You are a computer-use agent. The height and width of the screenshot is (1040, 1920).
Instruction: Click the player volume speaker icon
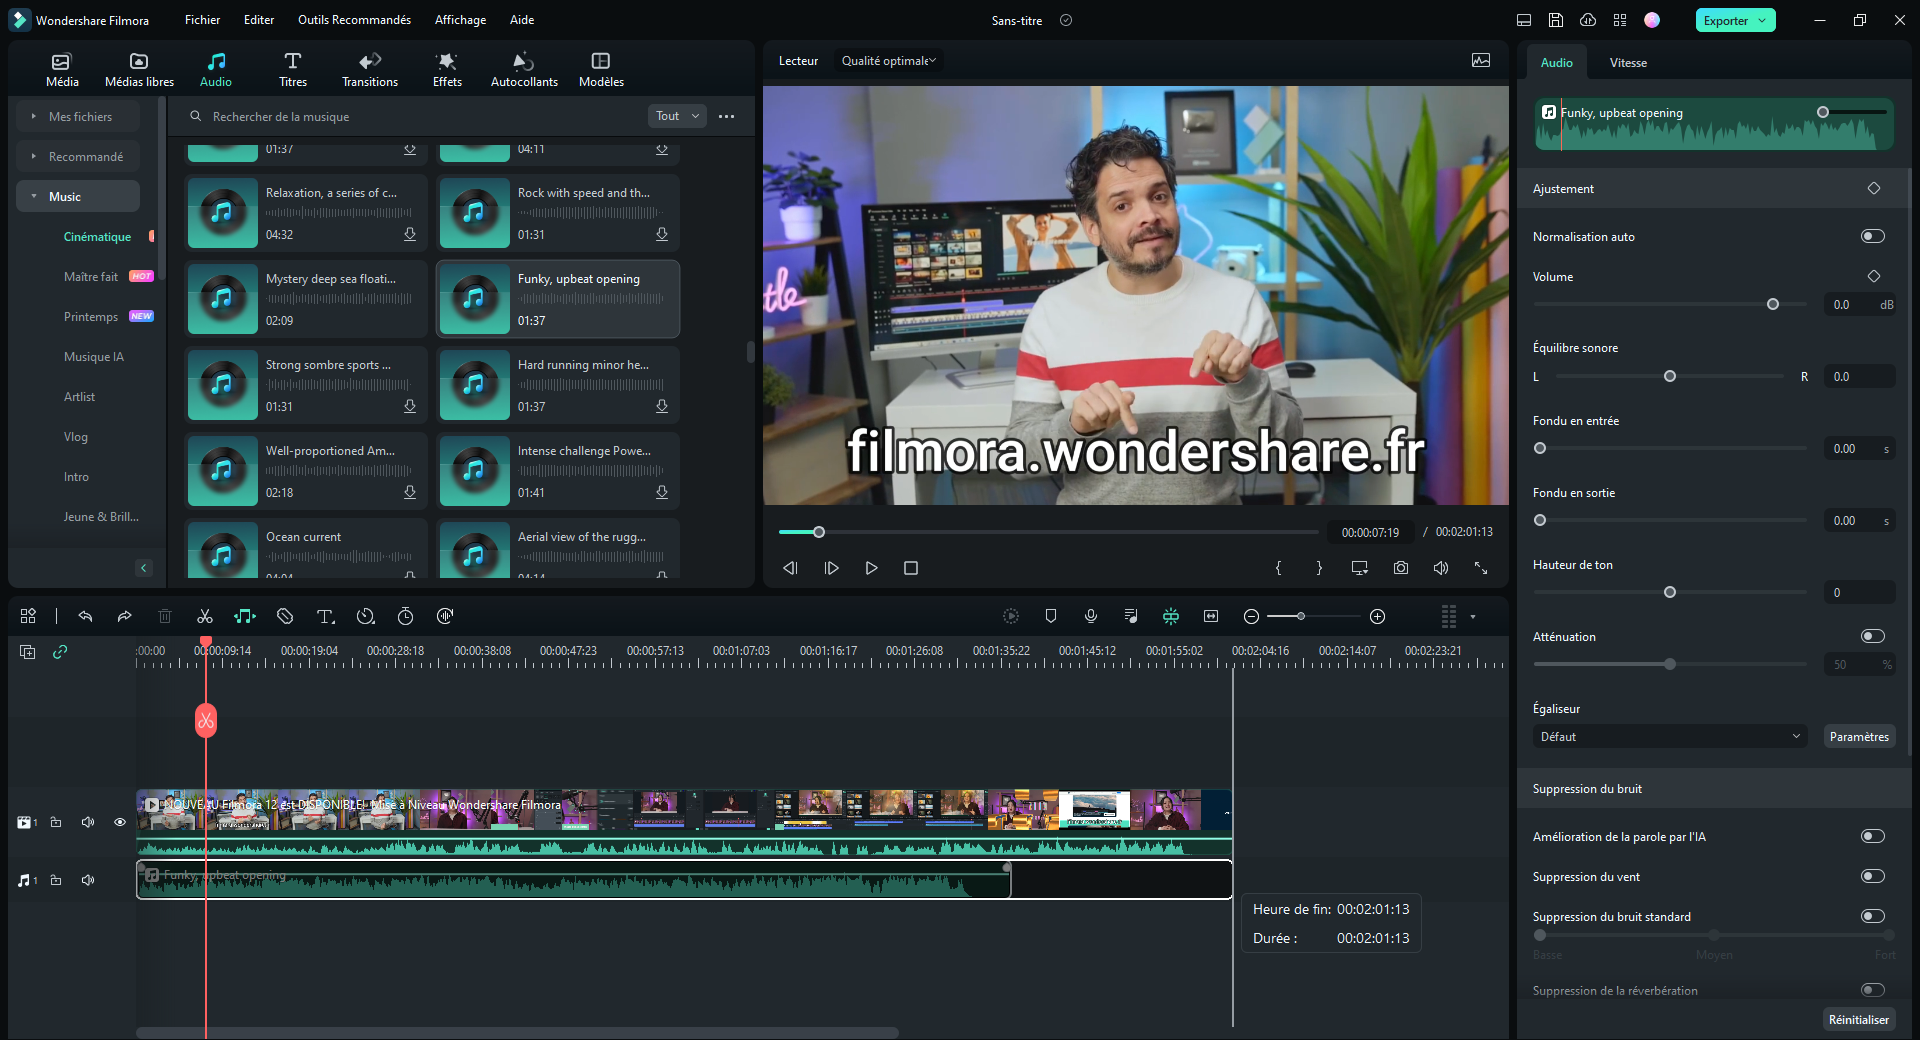[x=1441, y=567]
